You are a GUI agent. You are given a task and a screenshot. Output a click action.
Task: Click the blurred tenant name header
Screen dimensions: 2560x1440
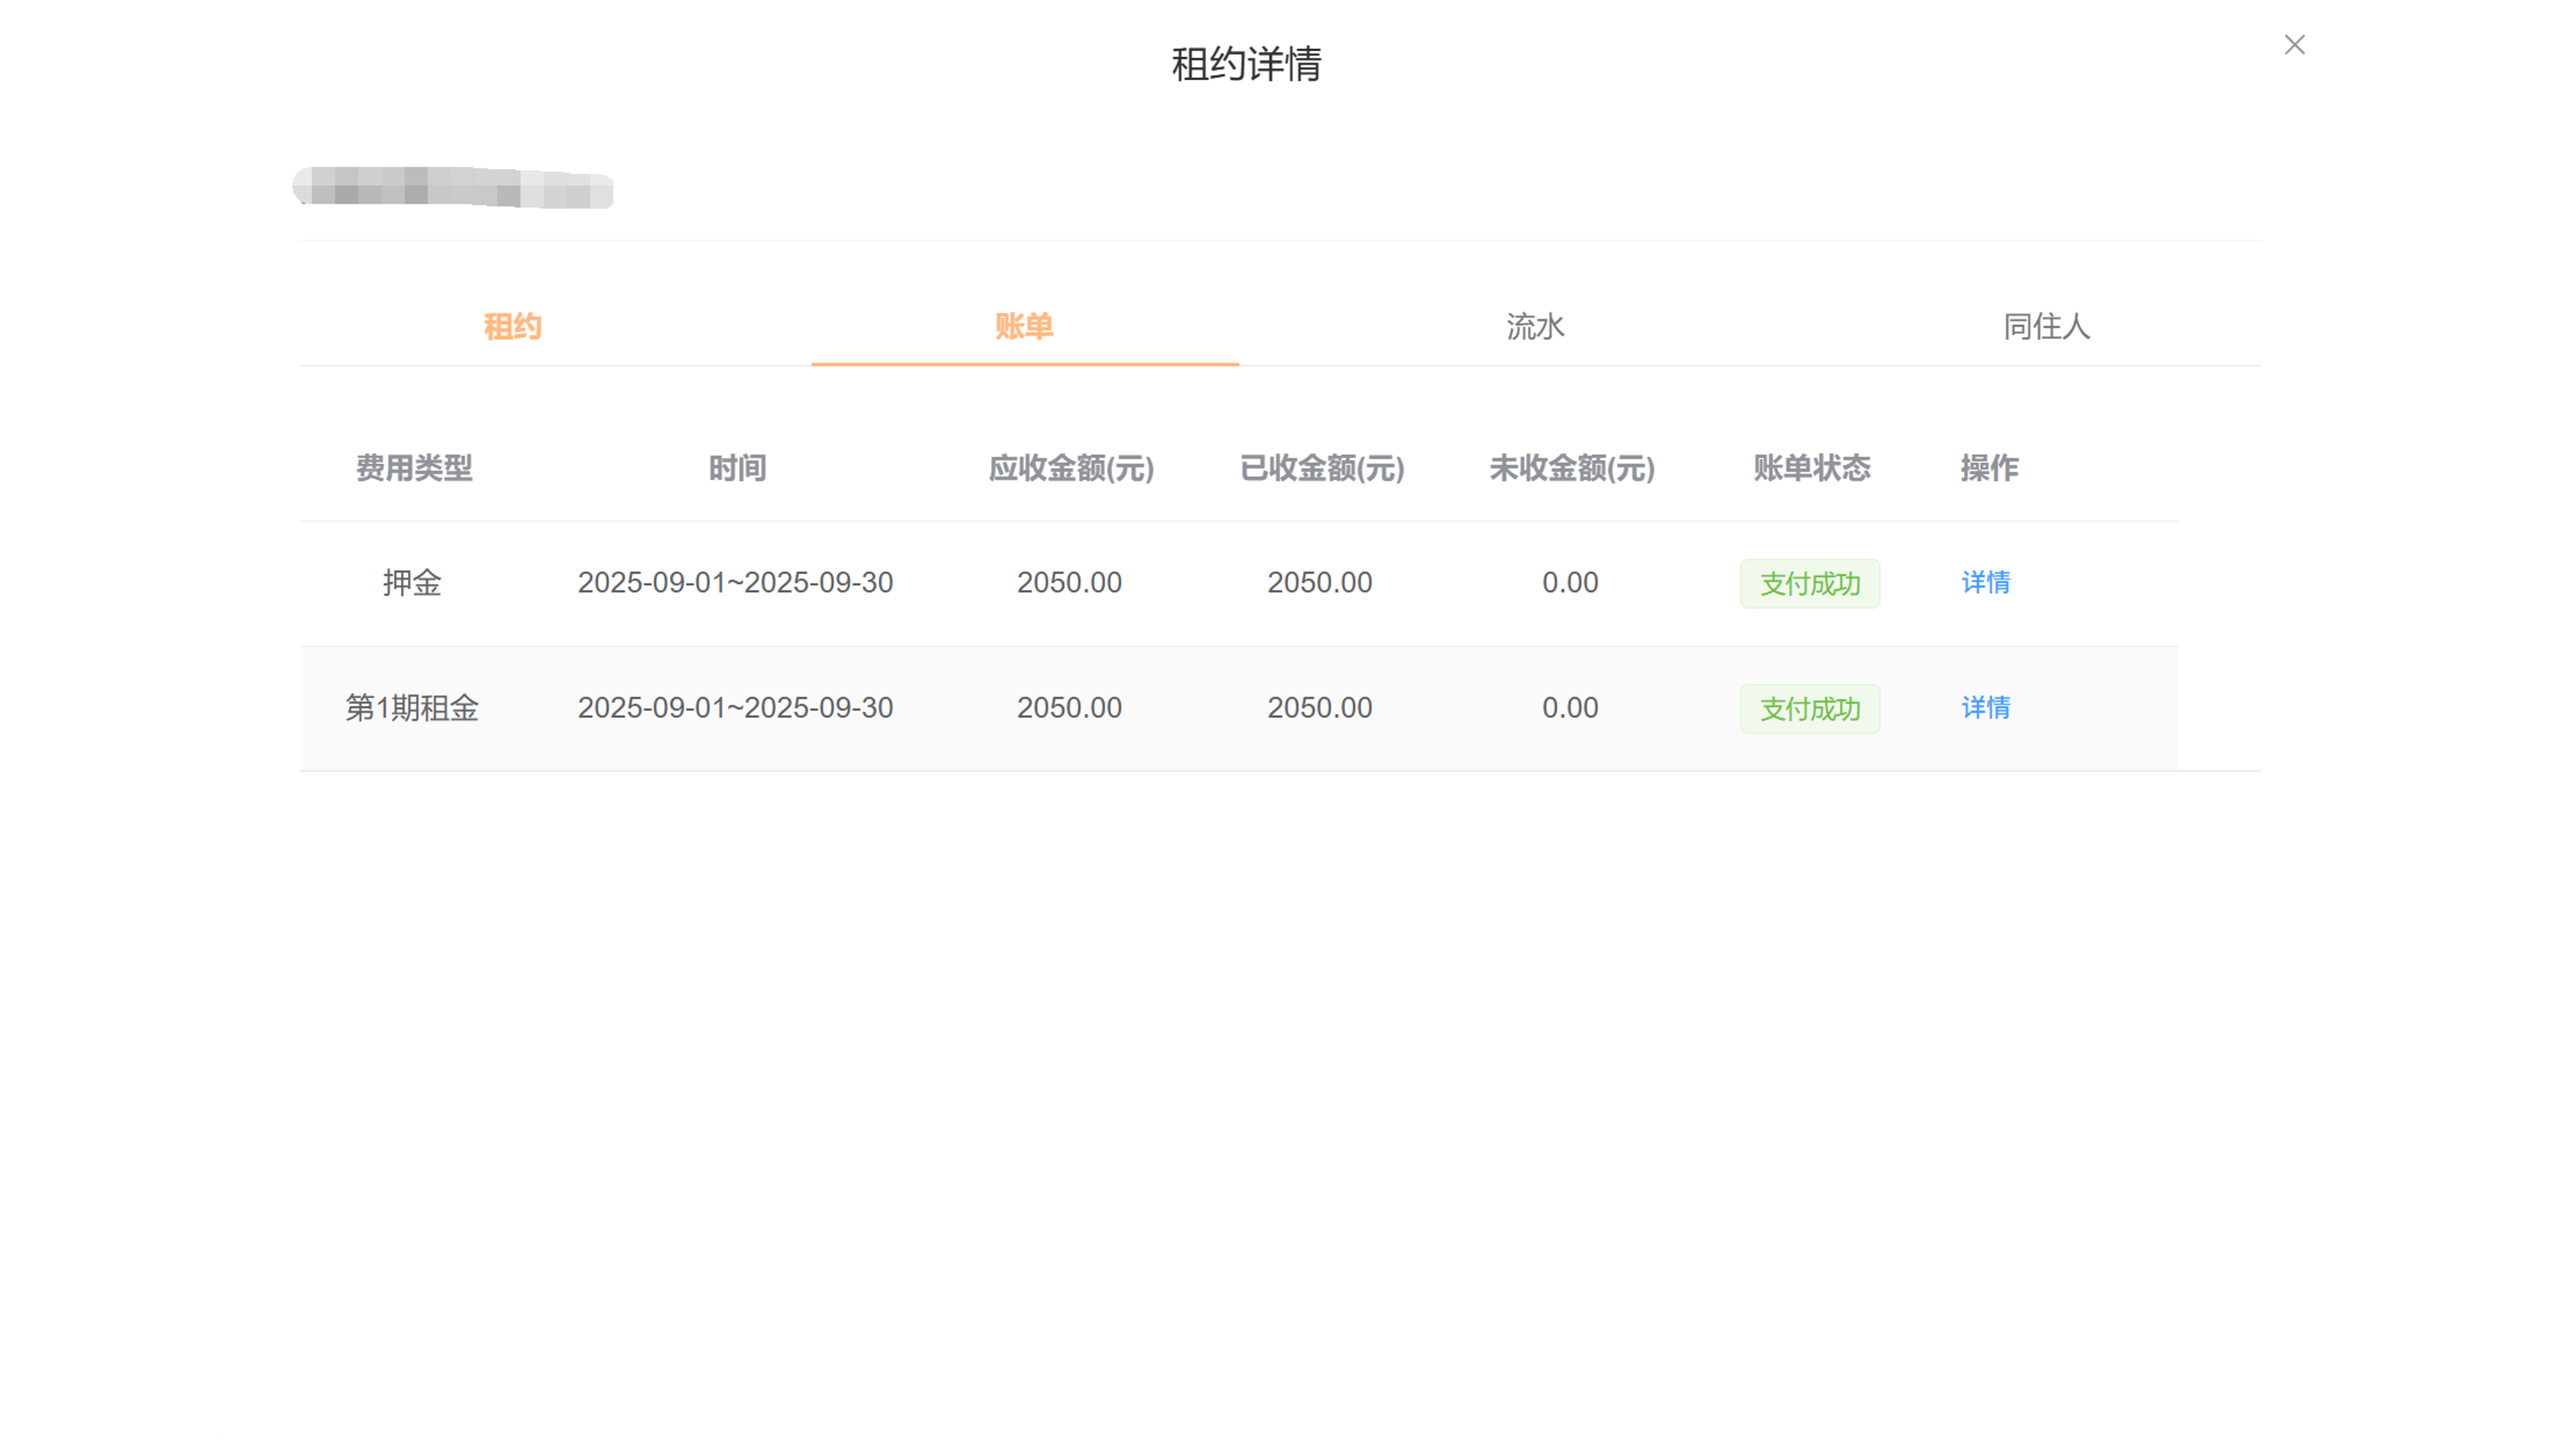[x=453, y=188]
